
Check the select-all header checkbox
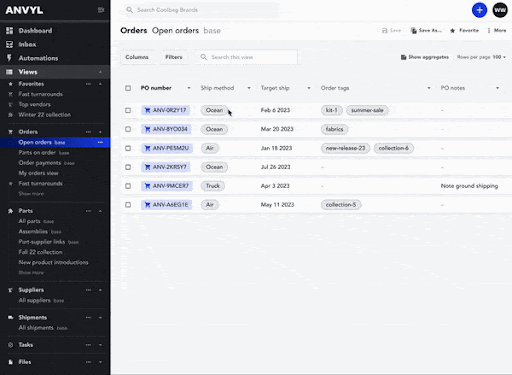(128, 88)
